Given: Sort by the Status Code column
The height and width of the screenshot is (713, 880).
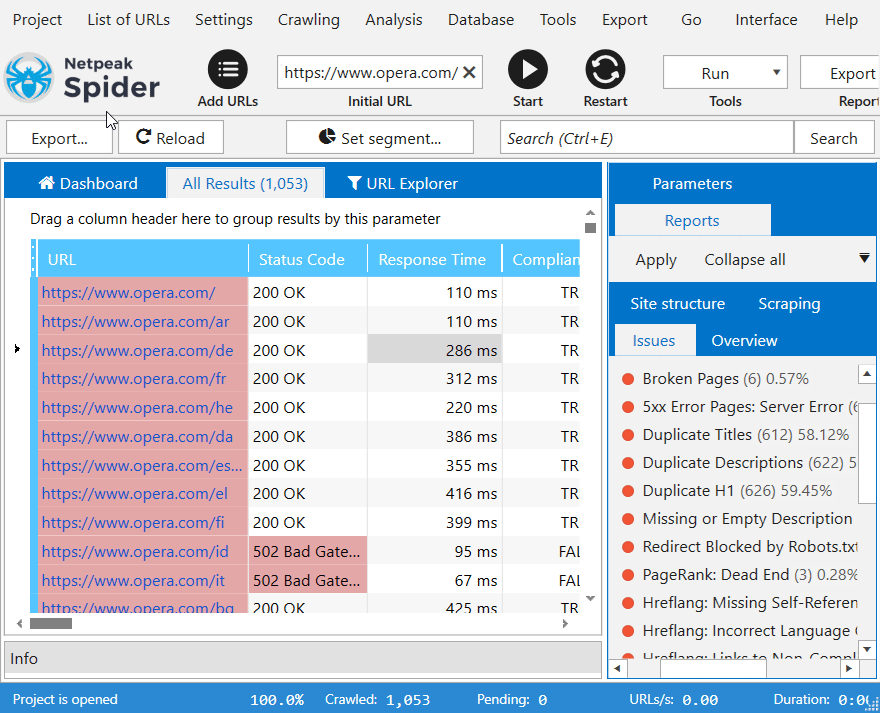Looking at the screenshot, I should click(308, 259).
